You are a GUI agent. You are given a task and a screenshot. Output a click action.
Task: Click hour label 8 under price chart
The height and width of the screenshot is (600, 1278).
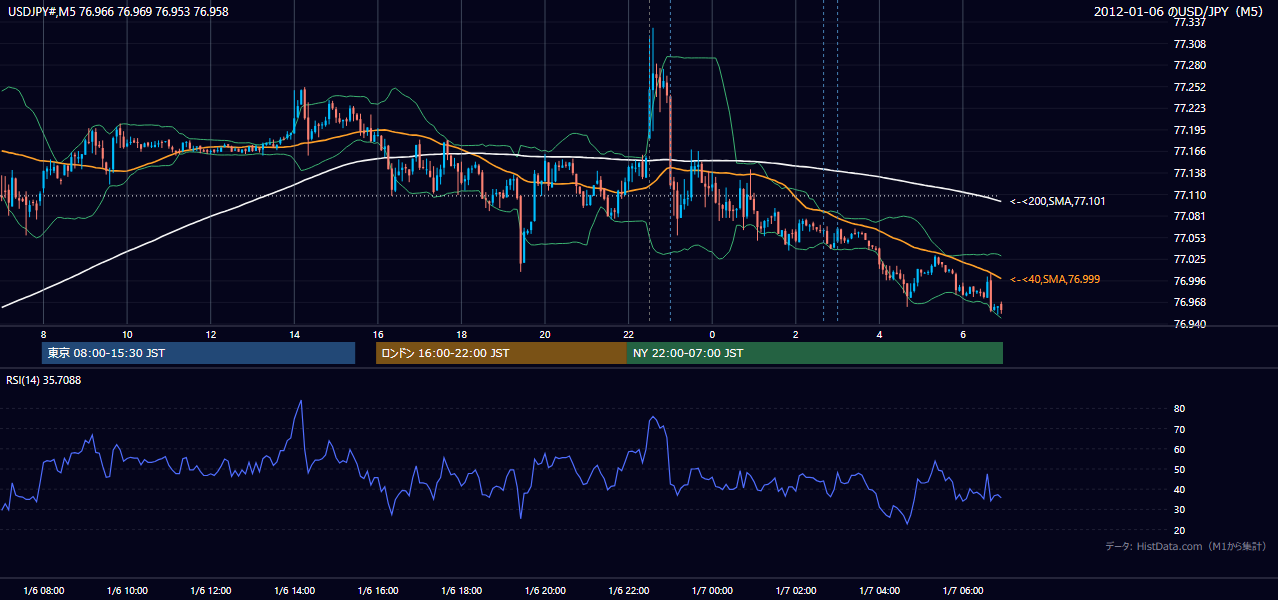pos(43,333)
